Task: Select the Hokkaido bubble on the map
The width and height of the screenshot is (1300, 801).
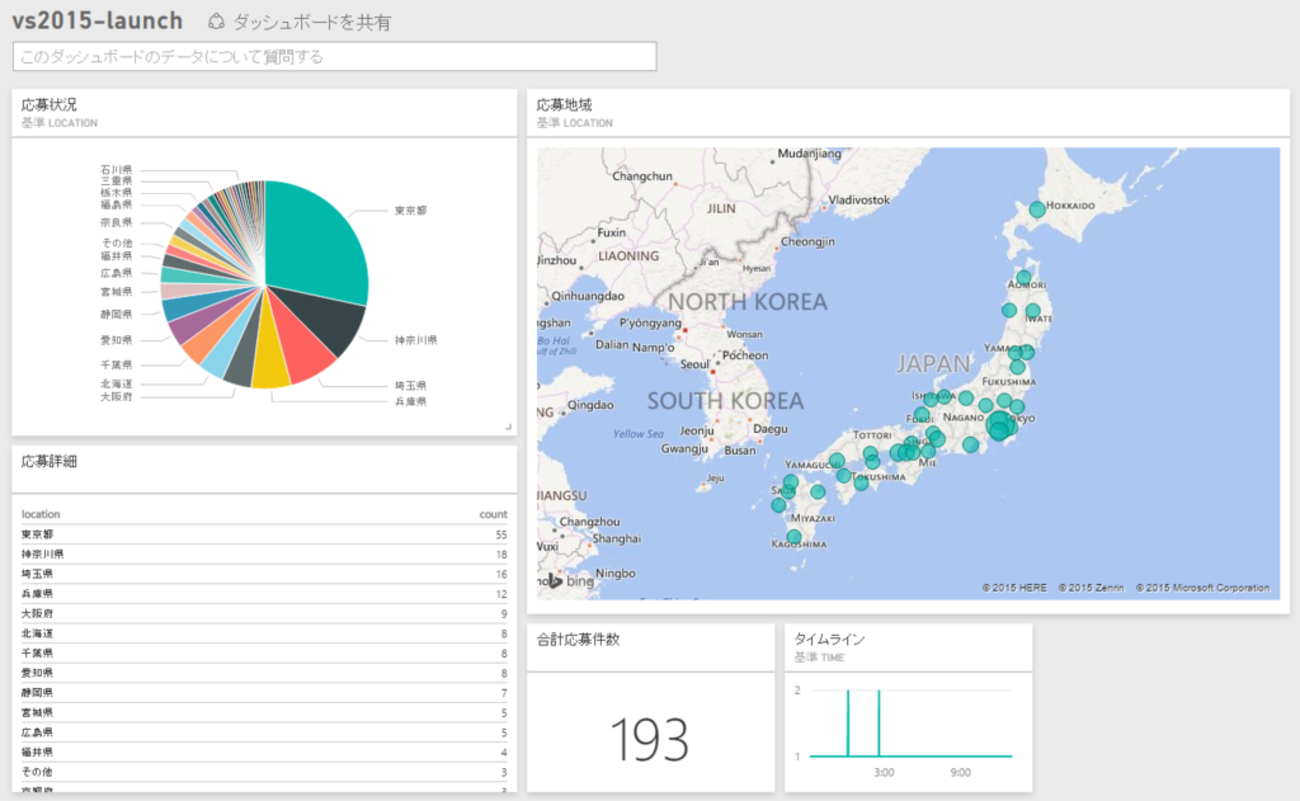Action: (x=1037, y=209)
